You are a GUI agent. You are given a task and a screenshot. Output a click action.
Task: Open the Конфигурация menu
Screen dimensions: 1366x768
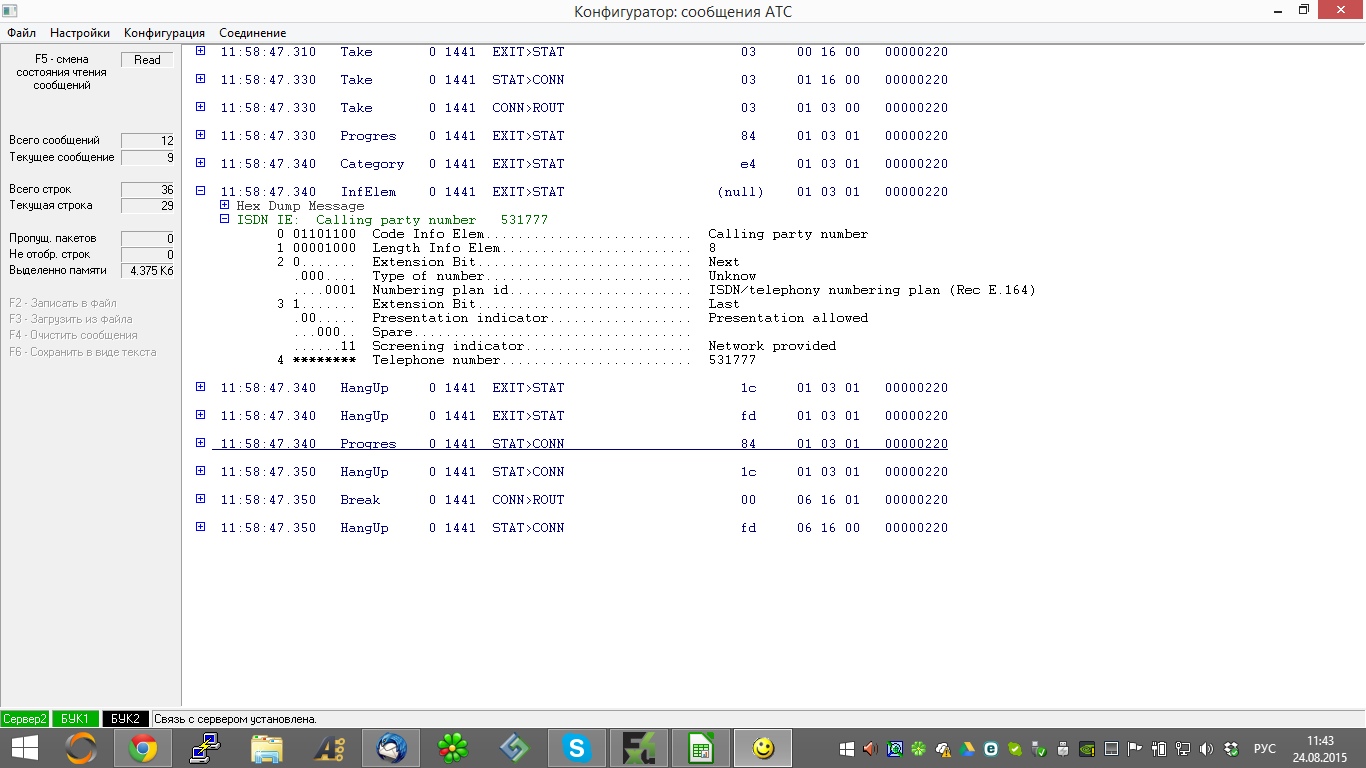click(164, 33)
